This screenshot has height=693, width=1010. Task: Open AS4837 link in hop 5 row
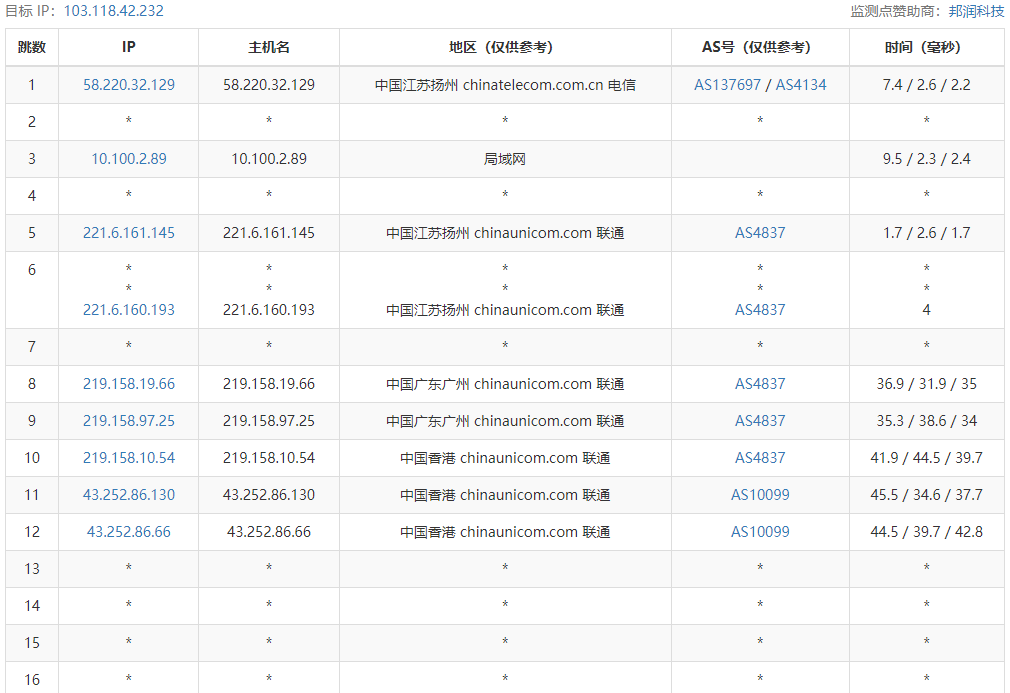(x=760, y=233)
